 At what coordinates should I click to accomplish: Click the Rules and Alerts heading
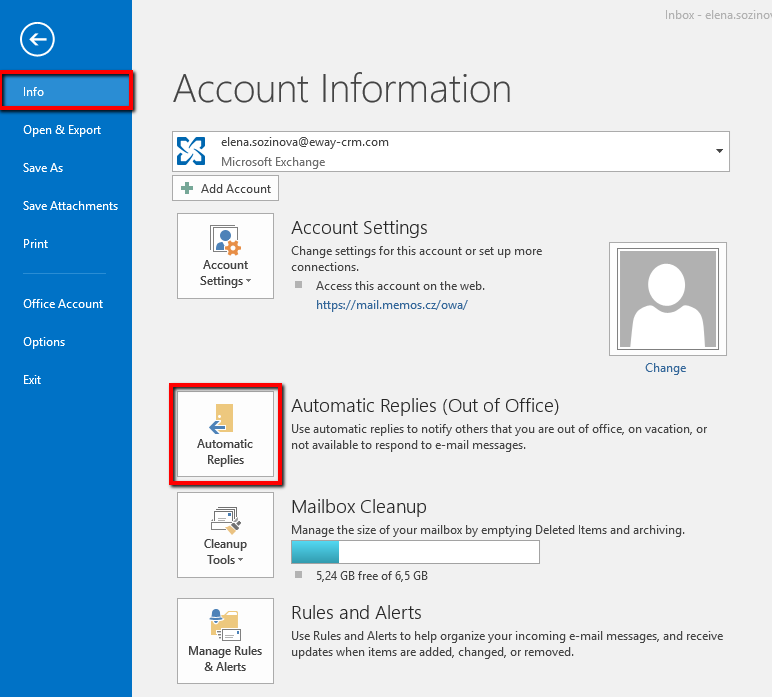coord(356,612)
